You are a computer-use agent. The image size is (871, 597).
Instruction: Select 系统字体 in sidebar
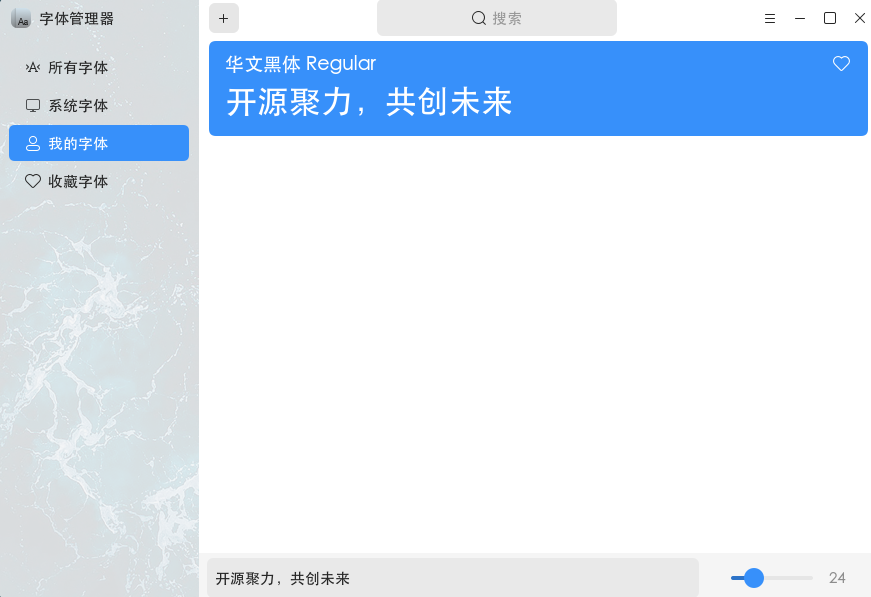[x=99, y=106]
